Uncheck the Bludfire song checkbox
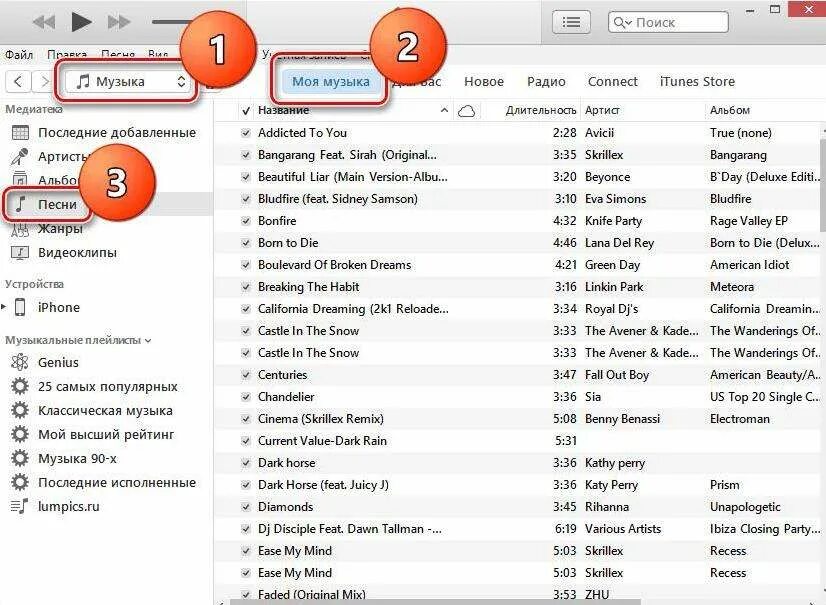The height and width of the screenshot is (605, 826). tap(245, 199)
